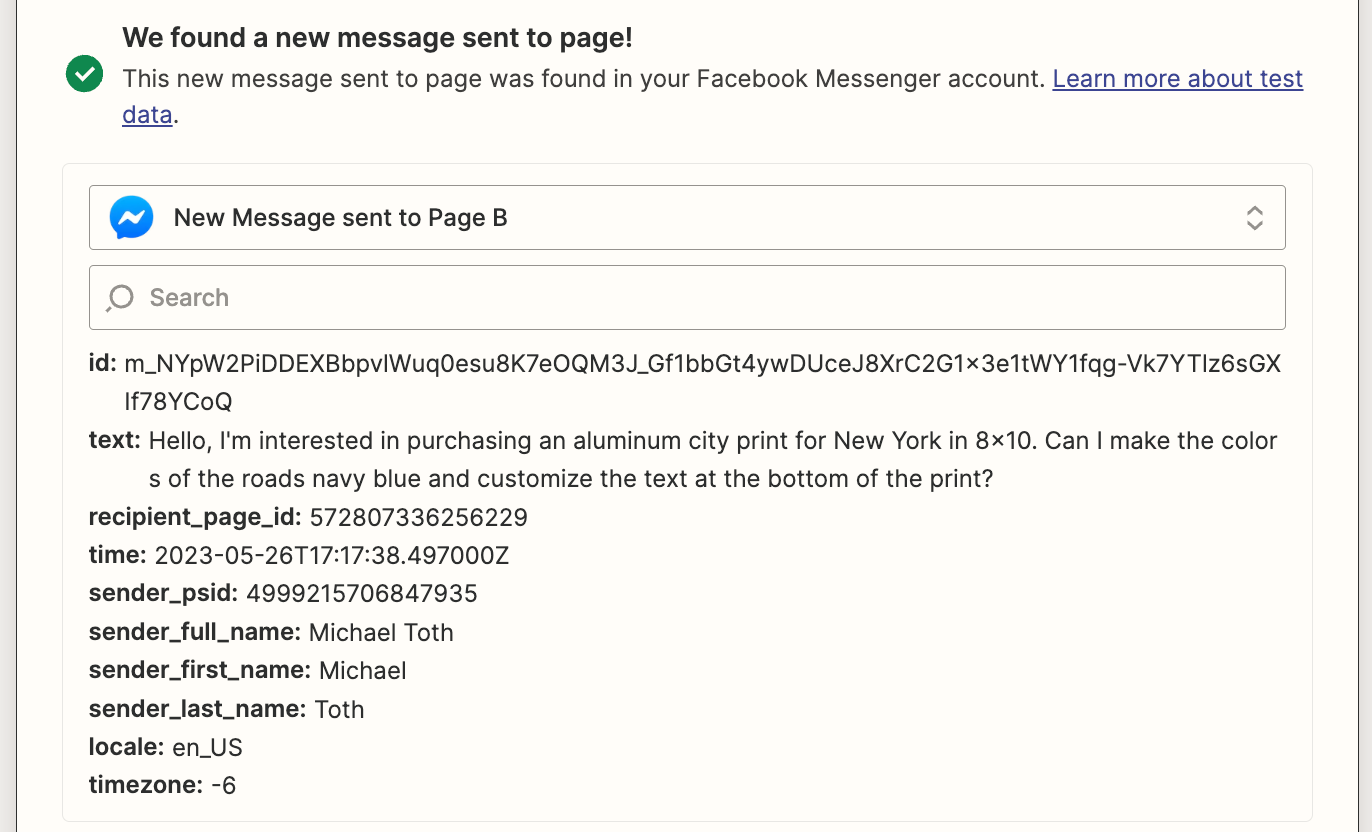Click the time value 2023-05-26T17:17:38
This screenshot has height=832, width=1372.
click(331, 556)
